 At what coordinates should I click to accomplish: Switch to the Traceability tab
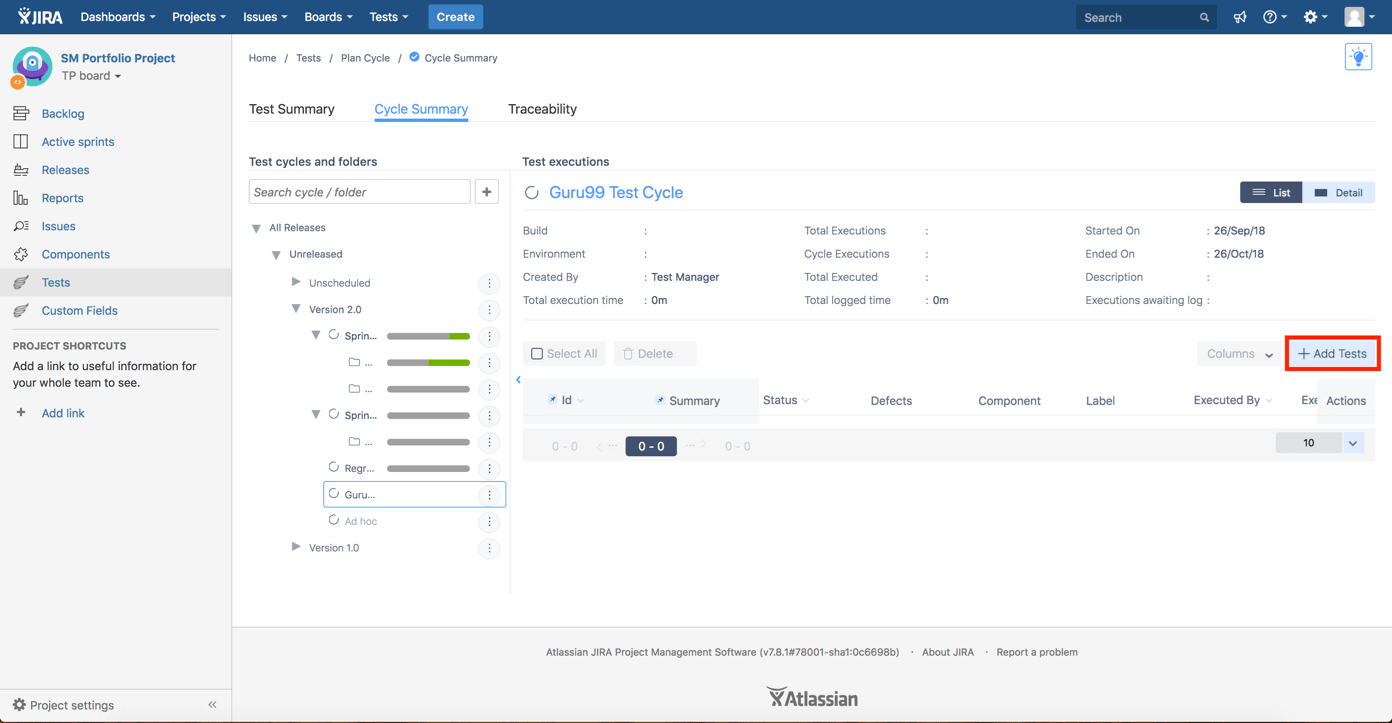click(542, 109)
